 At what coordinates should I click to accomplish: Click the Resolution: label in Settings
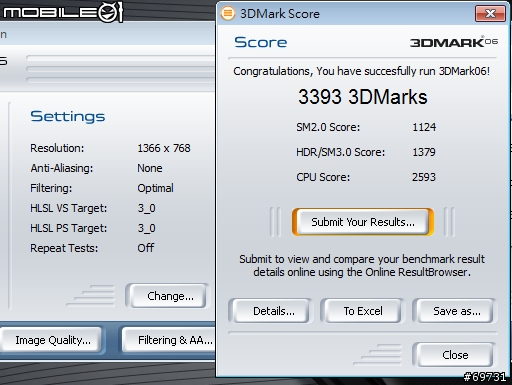(57, 148)
